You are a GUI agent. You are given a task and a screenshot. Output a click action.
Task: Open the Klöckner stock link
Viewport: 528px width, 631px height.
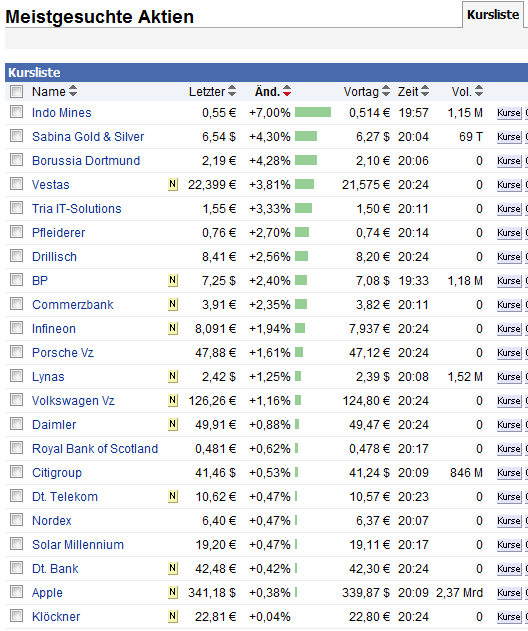click(56, 617)
